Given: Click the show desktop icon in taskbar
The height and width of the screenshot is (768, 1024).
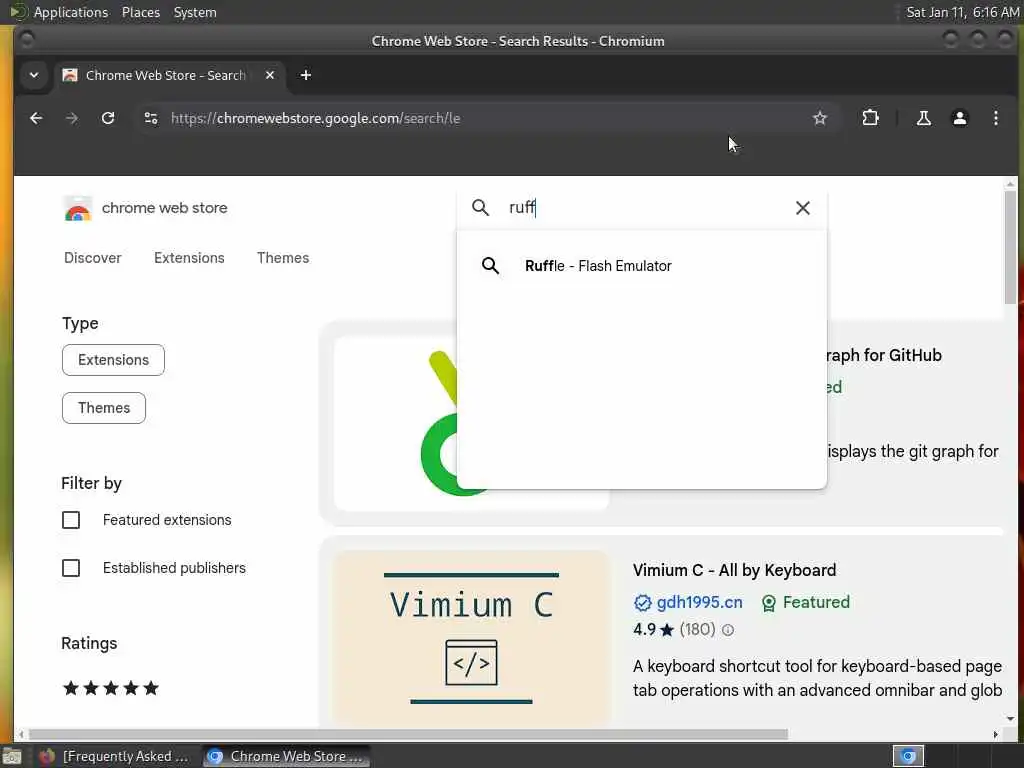Looking at the screenshot, I should (12, 756).
